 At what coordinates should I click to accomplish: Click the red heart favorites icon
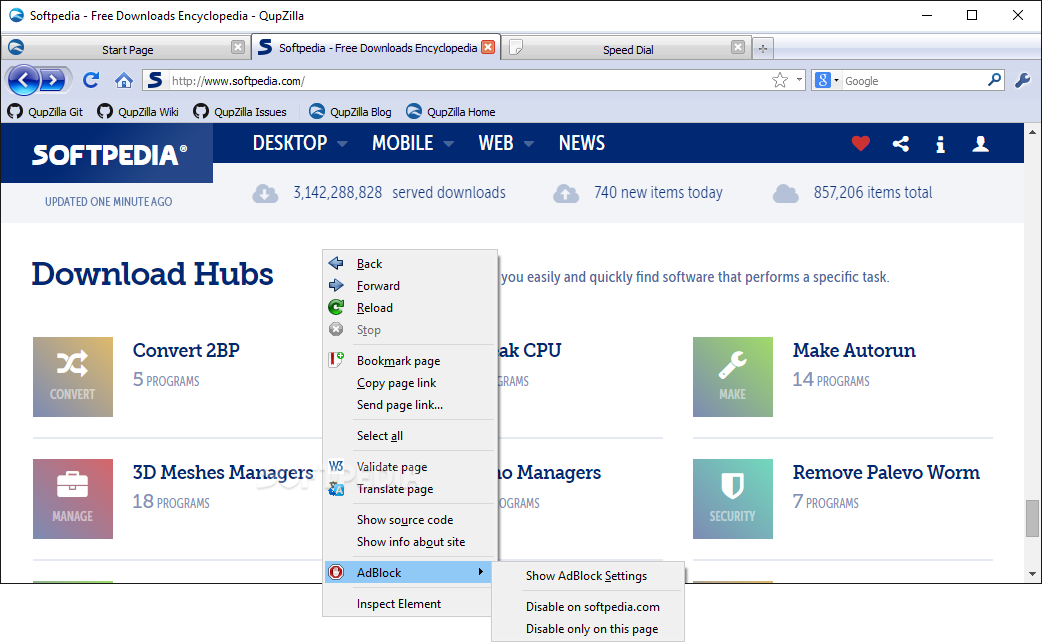point(861,143)
